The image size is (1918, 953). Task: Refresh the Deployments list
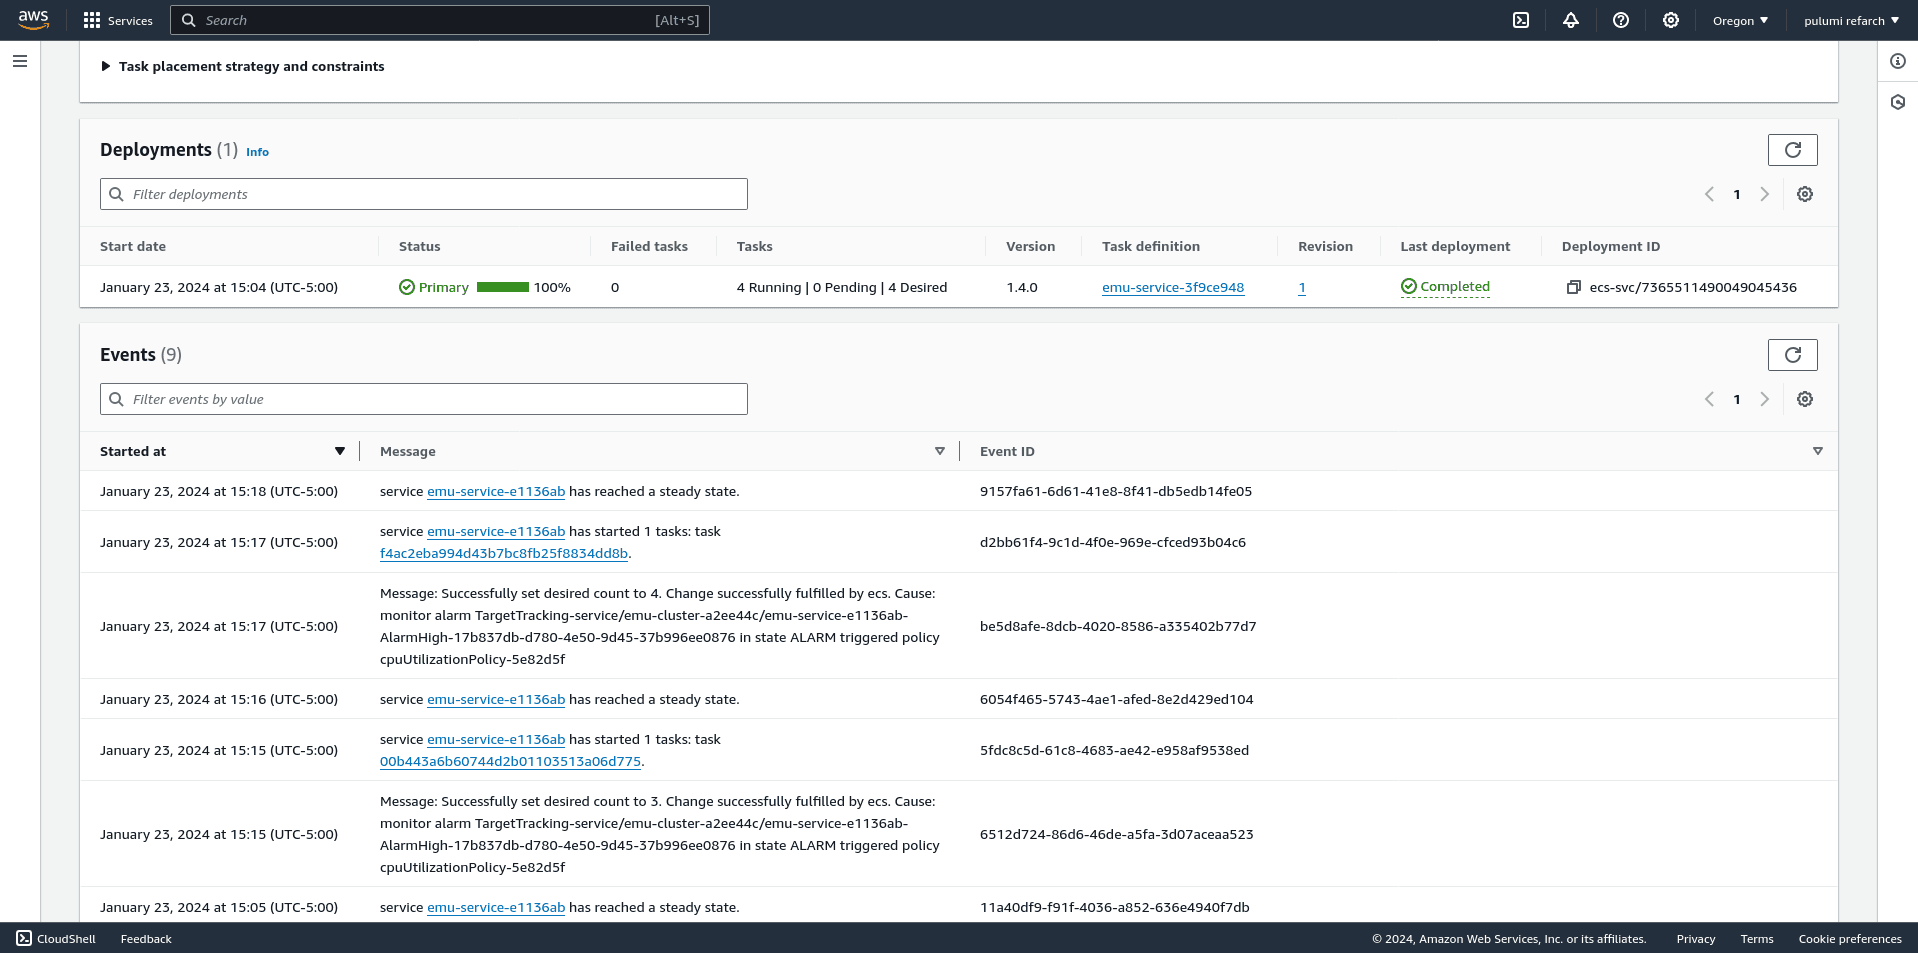[1792, 150]
